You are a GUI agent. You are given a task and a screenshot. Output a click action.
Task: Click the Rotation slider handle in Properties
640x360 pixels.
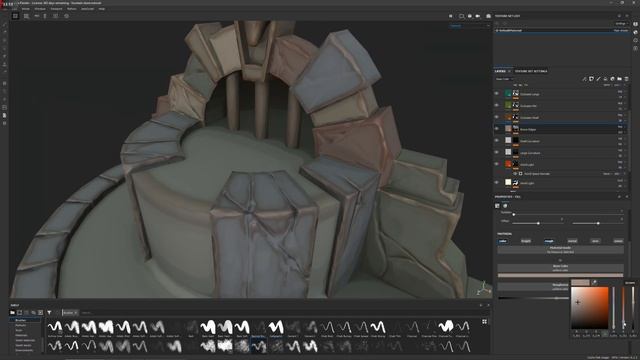coord(514,214)
